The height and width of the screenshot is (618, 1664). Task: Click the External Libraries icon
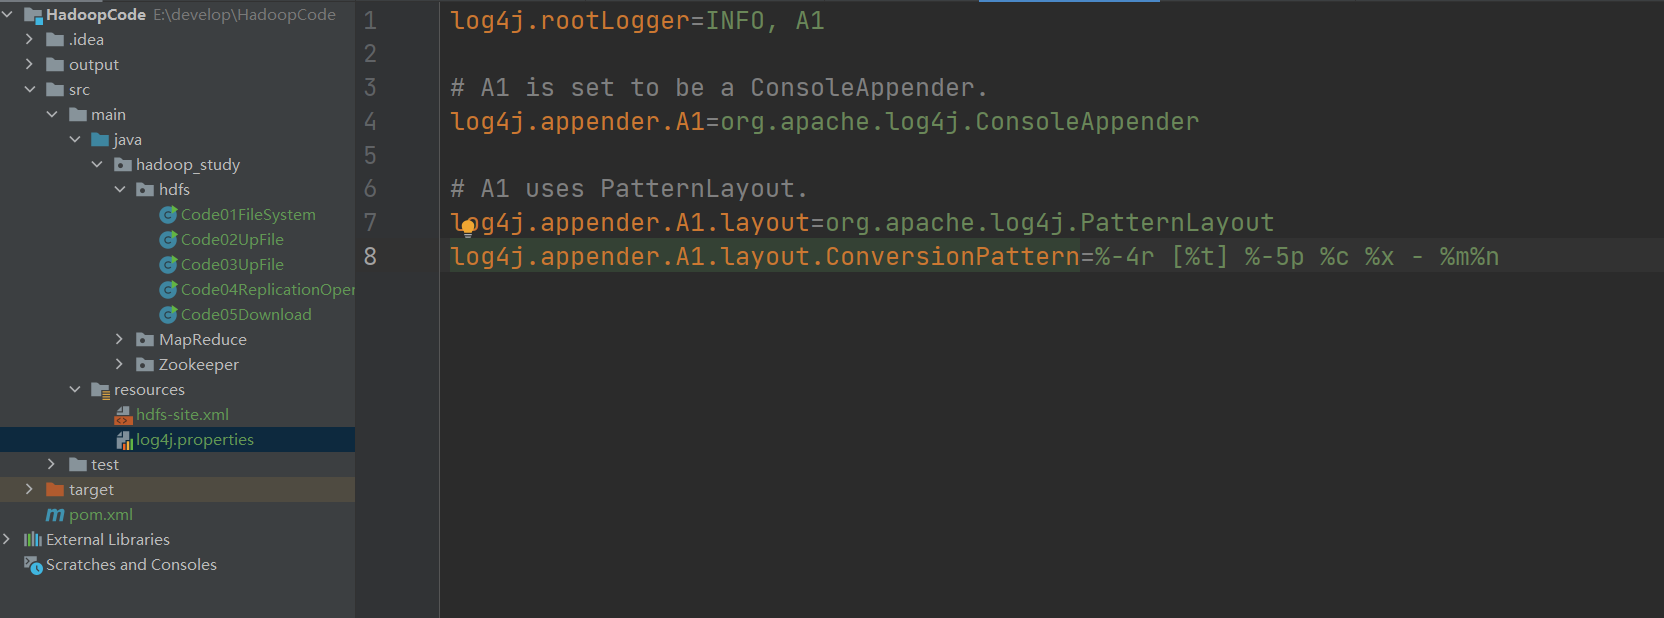click(x=33, y=540)
